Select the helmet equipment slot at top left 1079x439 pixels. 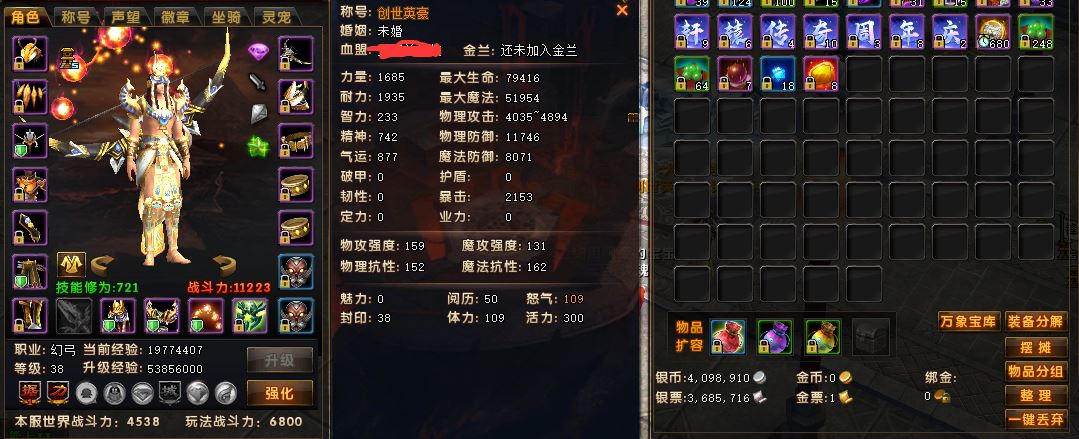point(30,54)
